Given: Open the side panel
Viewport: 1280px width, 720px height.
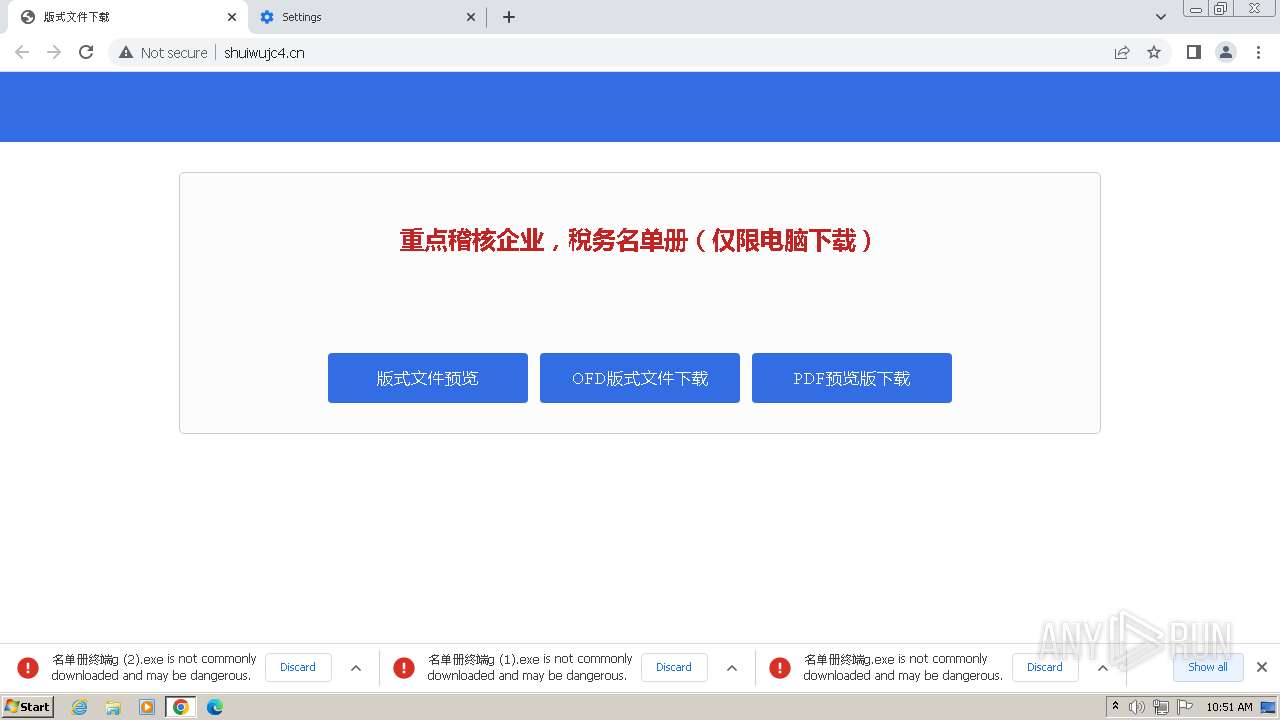Looking at the screenshot, I should (1194, 52).
